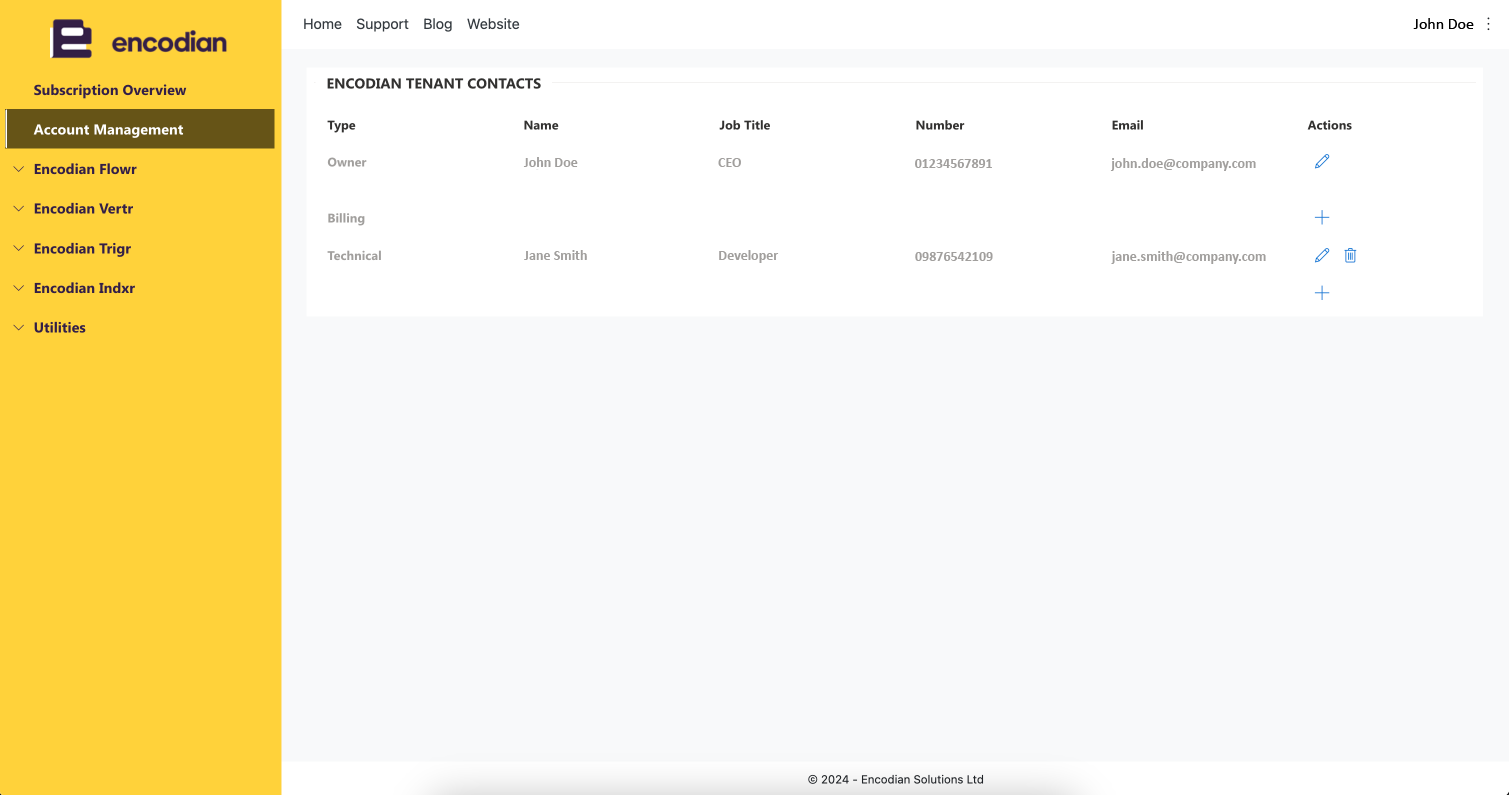1509x795 pixels.
Task: Expand the Encodian Flowr section
Action: pyautogui.click(x=85, y=169)
